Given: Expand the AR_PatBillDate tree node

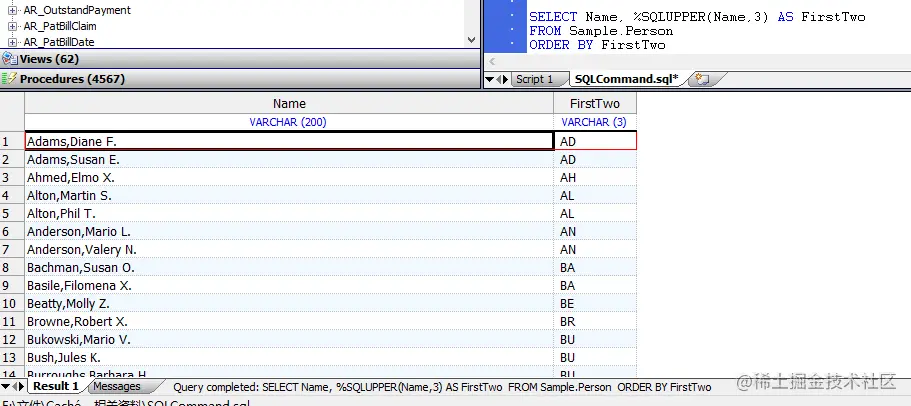Looking at the screenshot, I should point(12,42).
